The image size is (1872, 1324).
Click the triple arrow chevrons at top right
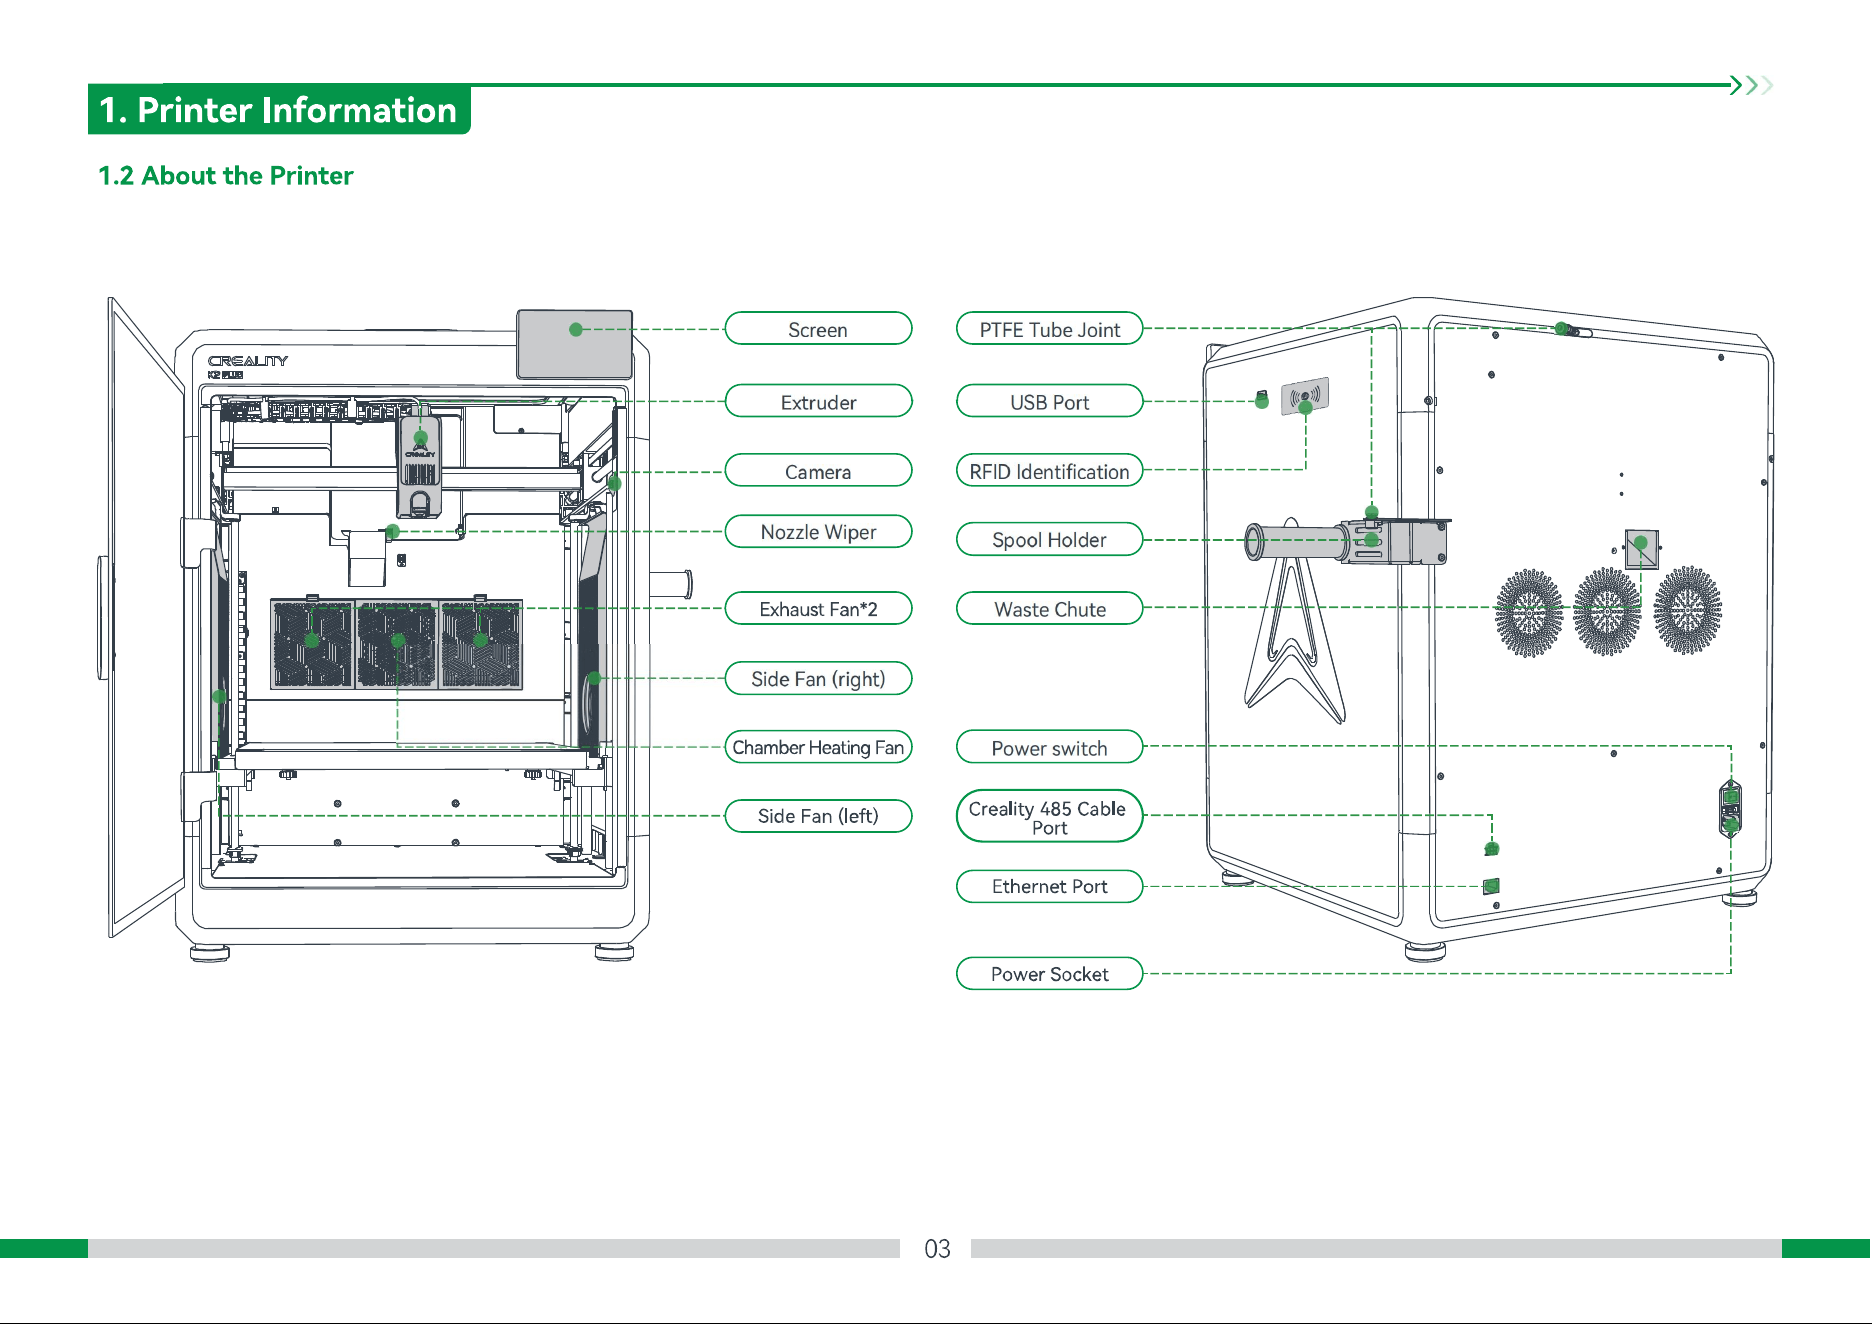click(x=1752, y=85)
